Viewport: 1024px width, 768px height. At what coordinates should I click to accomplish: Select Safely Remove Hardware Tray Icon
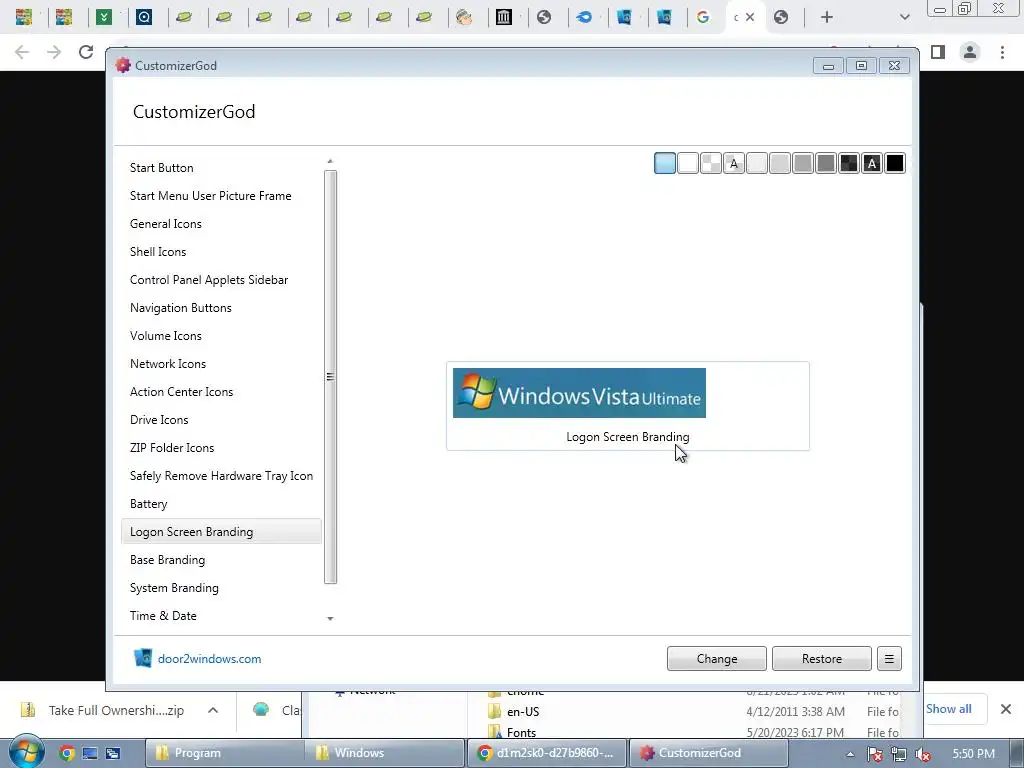(x=221, y=477)
